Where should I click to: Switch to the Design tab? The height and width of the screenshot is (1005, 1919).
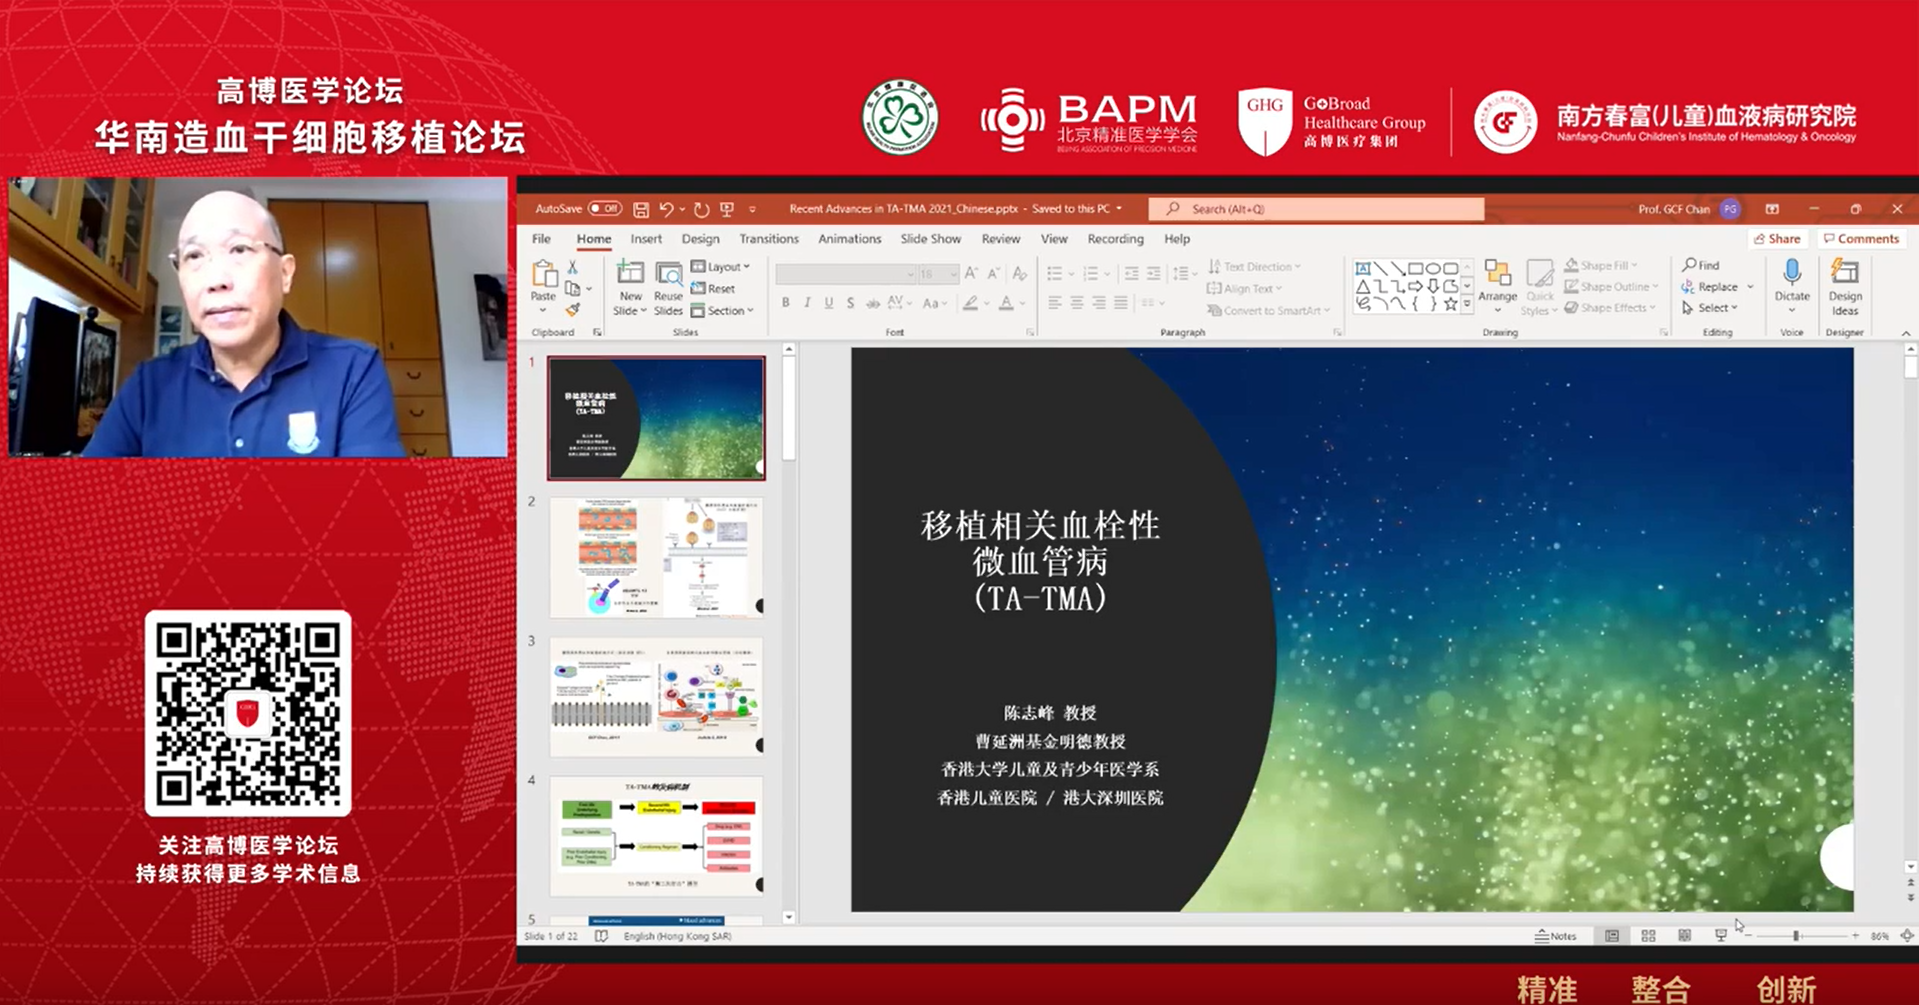700,239
